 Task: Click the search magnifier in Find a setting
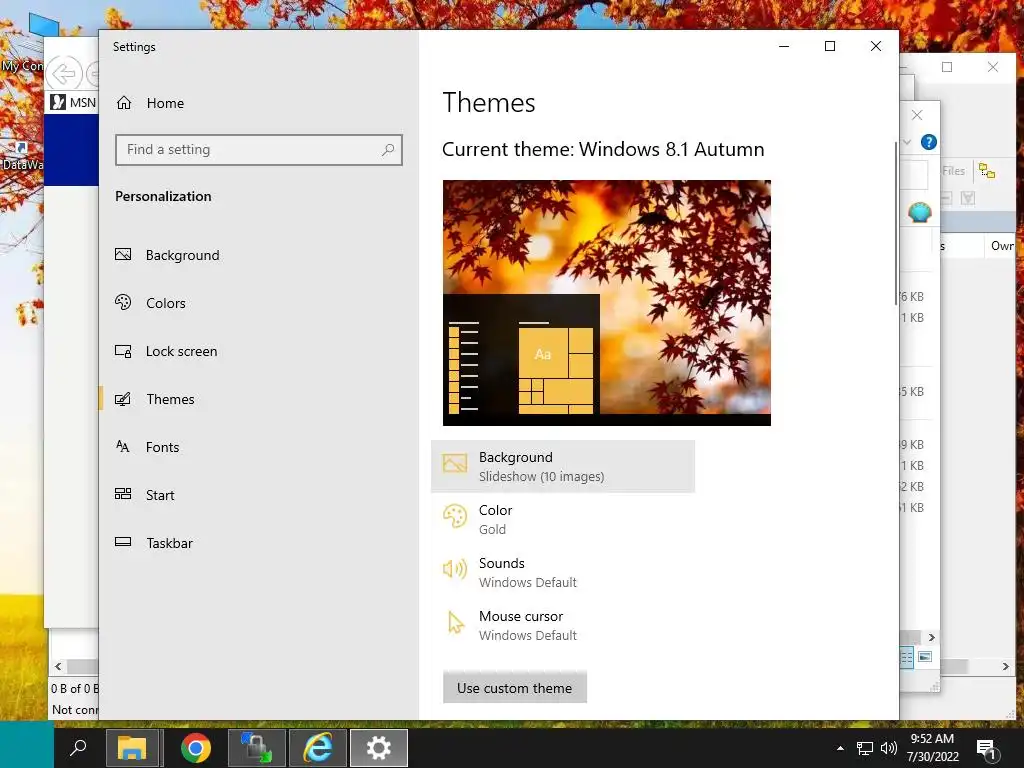tap(388, 150)
